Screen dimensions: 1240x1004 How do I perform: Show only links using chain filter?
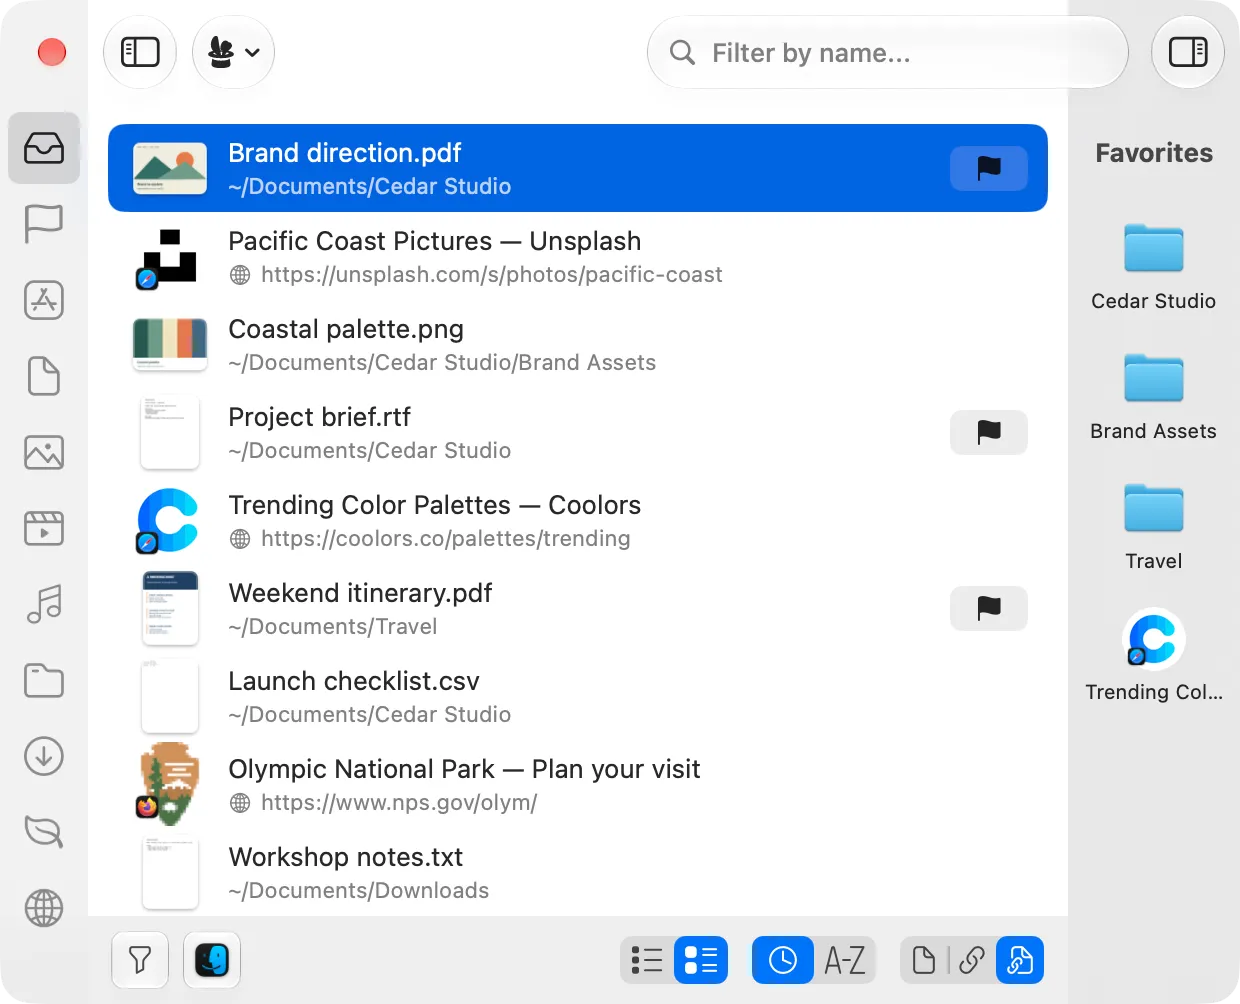pos(971,960)
